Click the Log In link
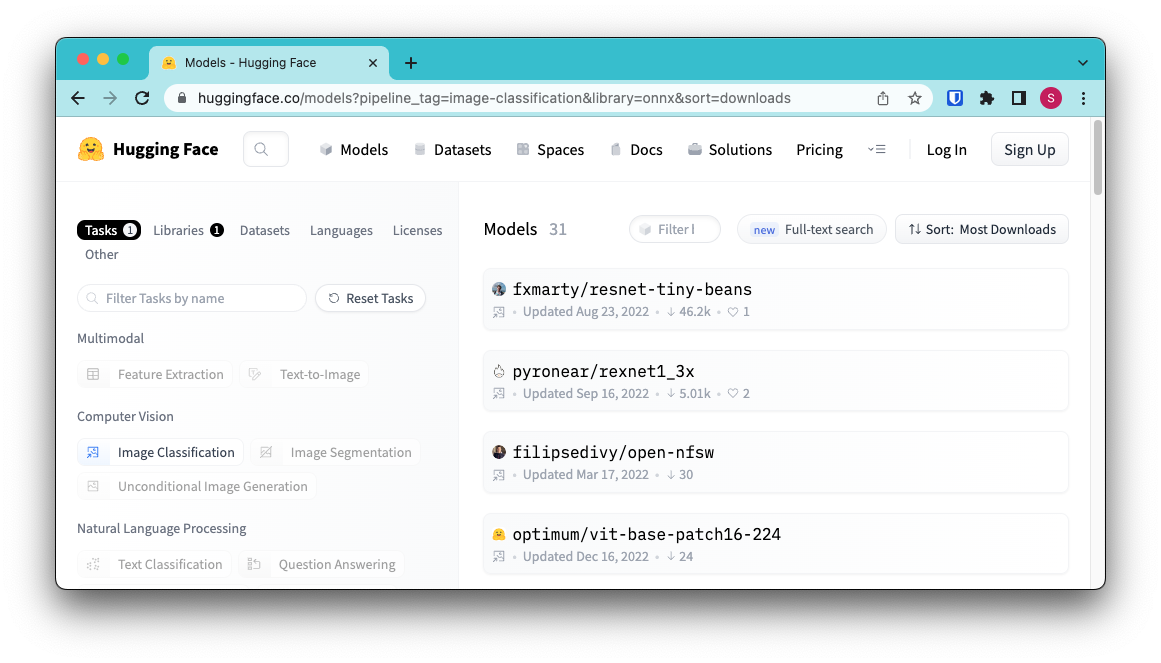The width and height of the screenshot is (1161, 663). pos(946,150)
